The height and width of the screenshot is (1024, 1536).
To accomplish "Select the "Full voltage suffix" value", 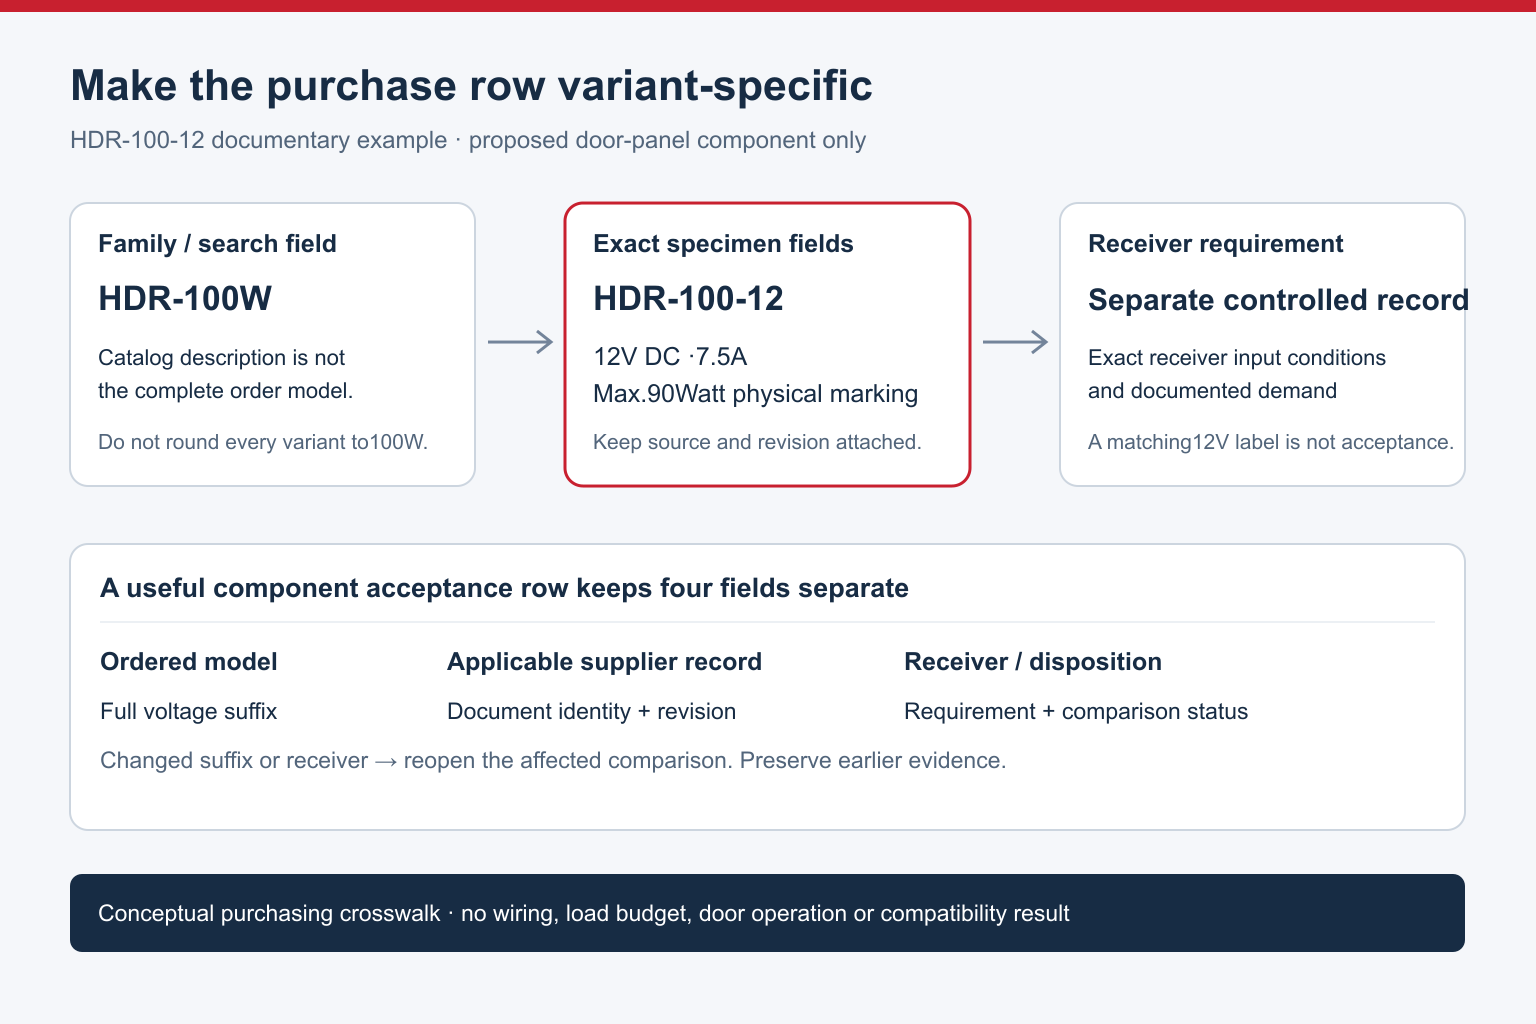I will click(x=188, y=712).
